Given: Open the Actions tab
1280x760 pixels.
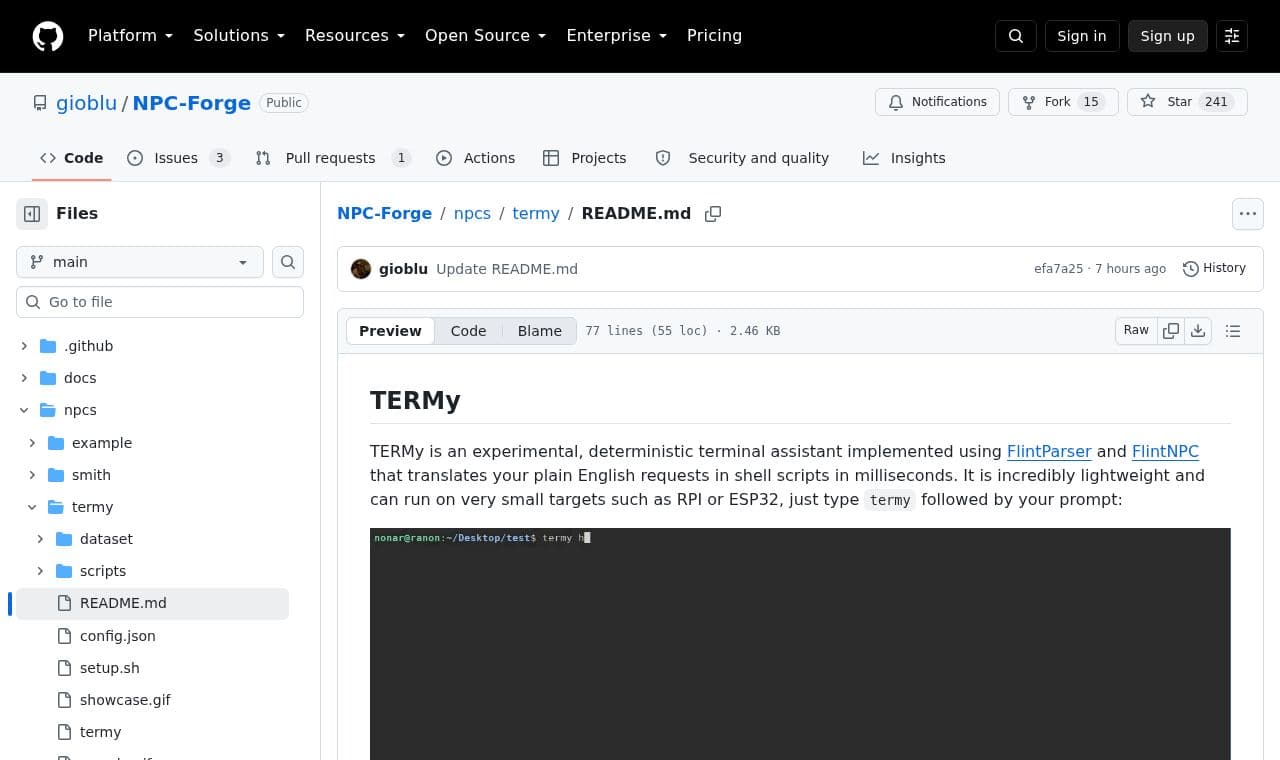Looking at the screenshot, I should pyautogui.click(x=476, y=158).
